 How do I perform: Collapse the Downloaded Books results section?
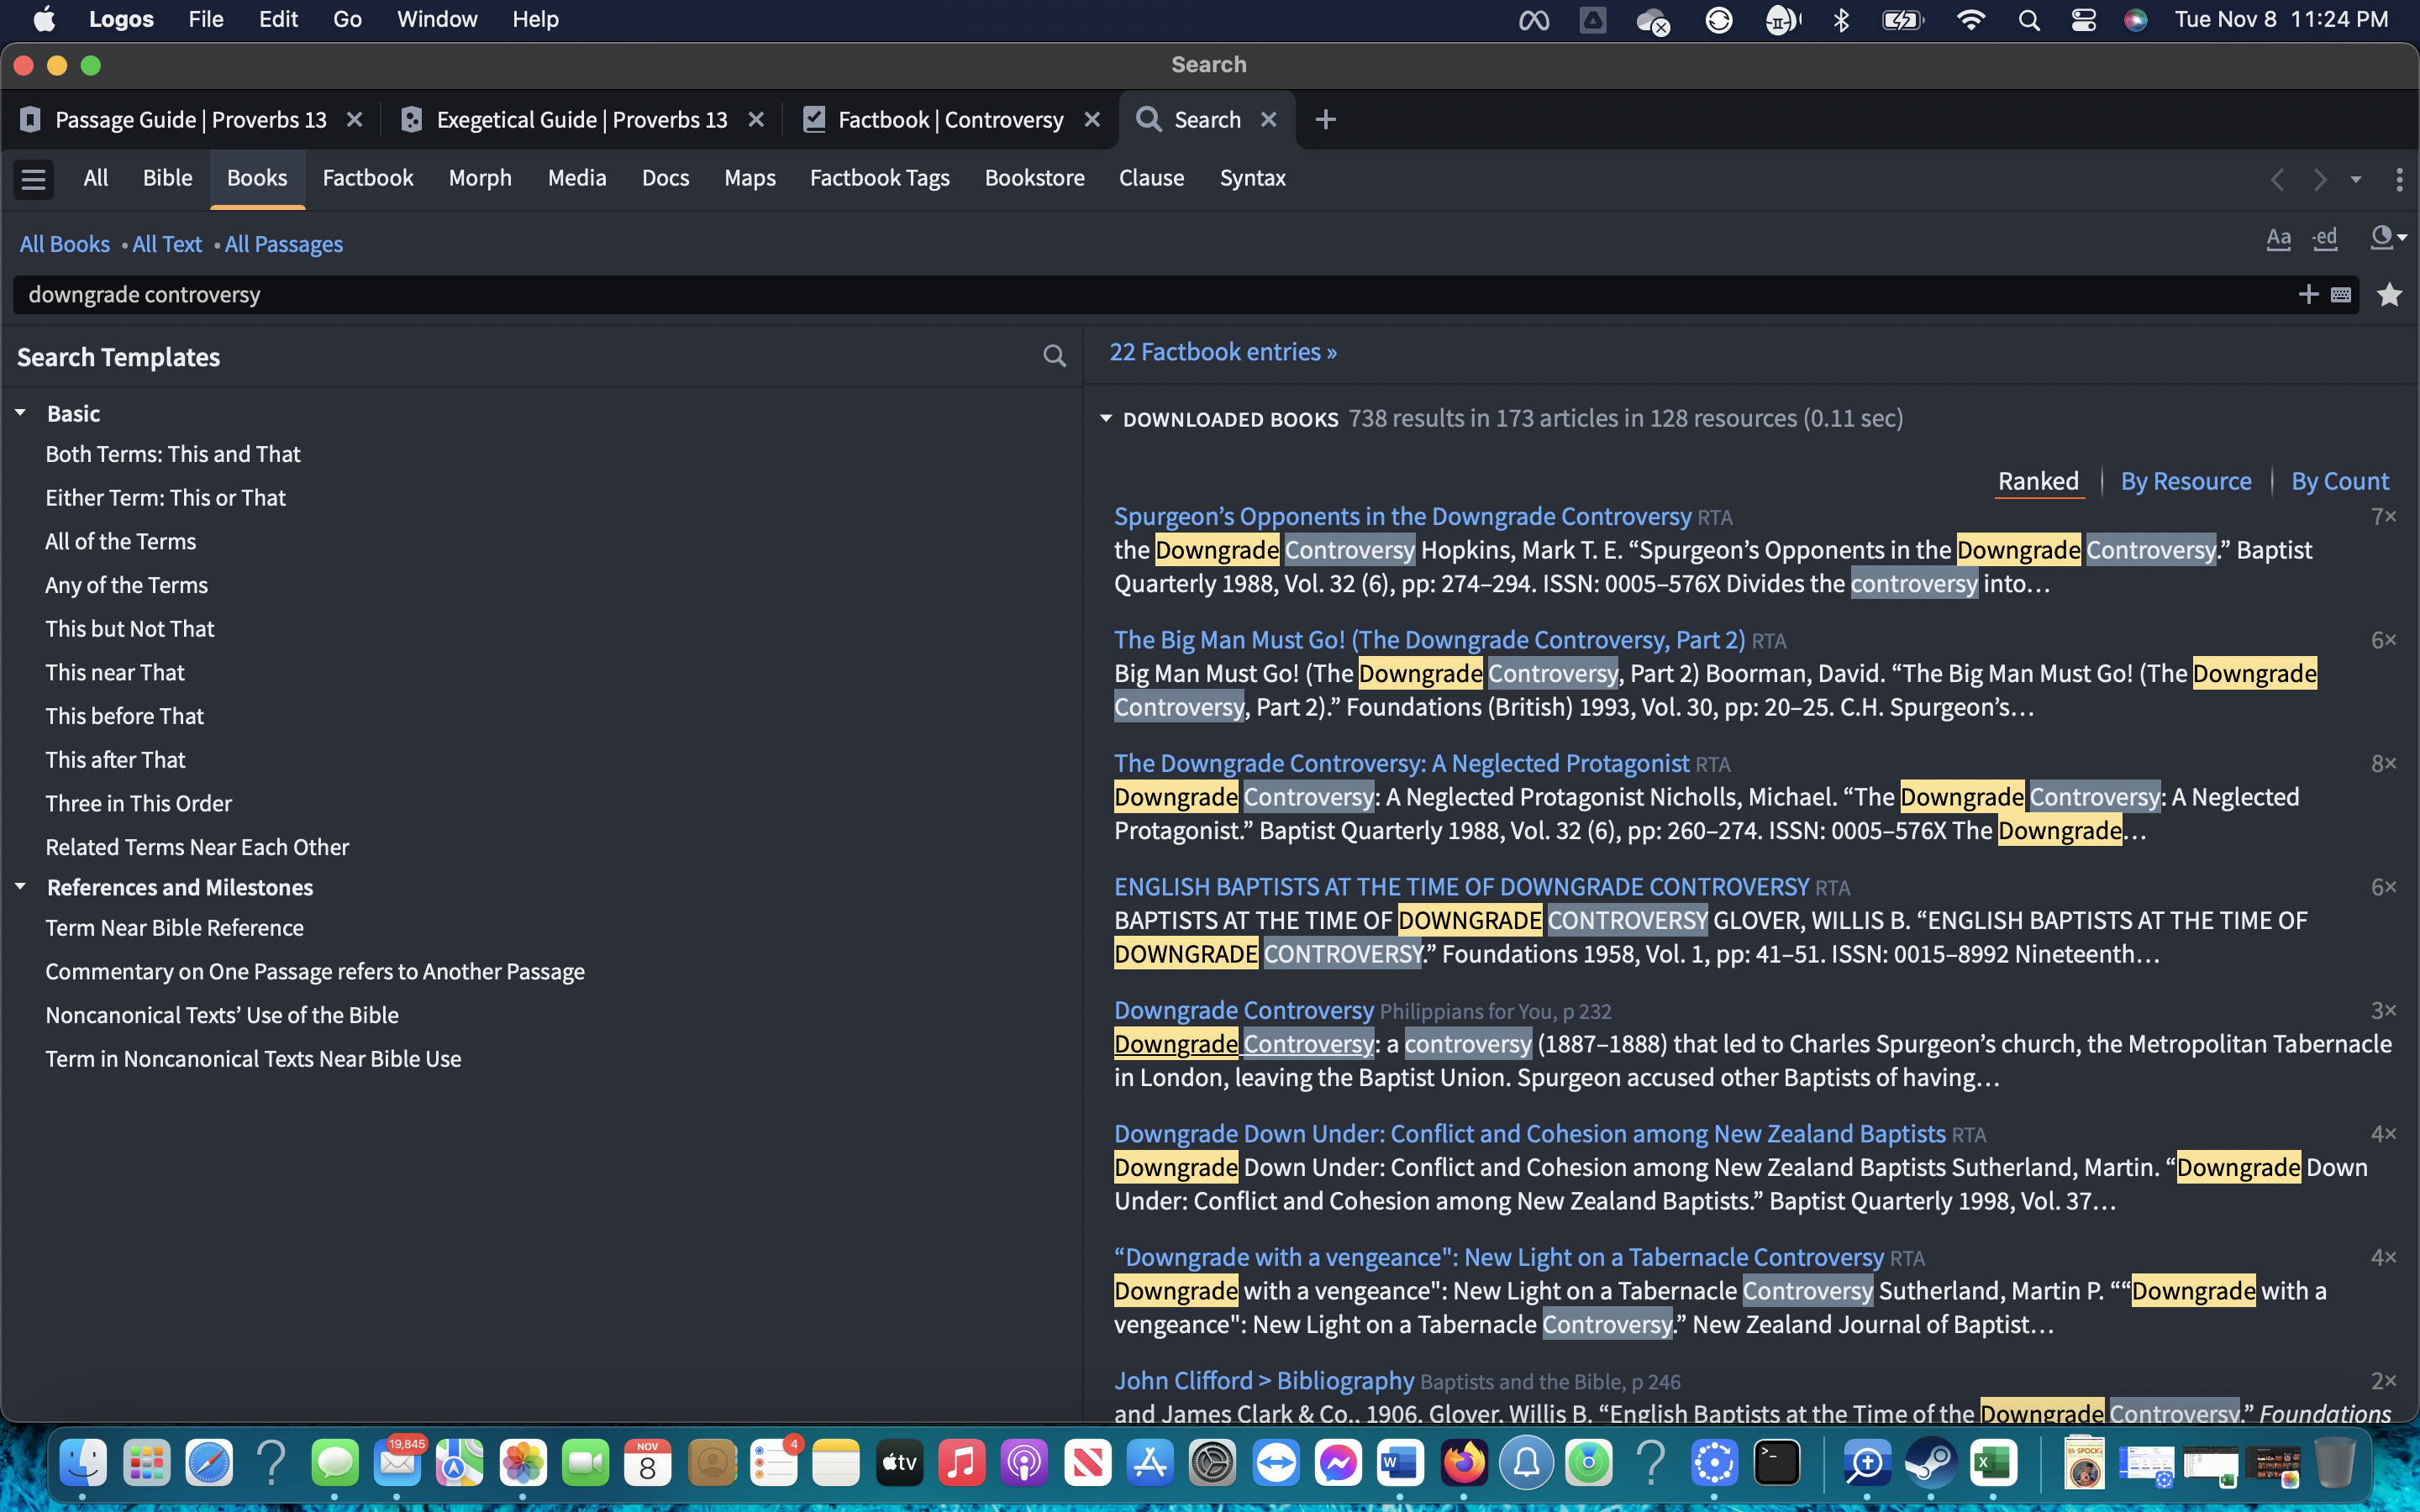tap(1105, 418)
